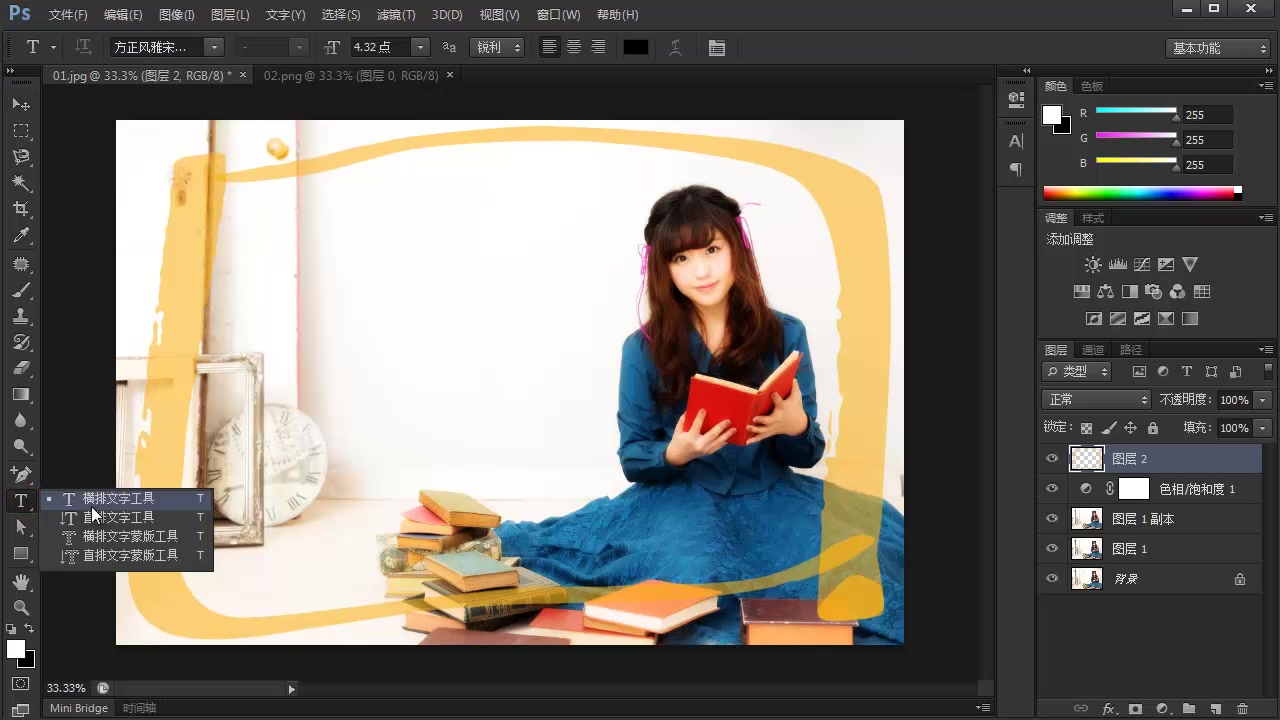Toggle lock all

point(1152,428)
